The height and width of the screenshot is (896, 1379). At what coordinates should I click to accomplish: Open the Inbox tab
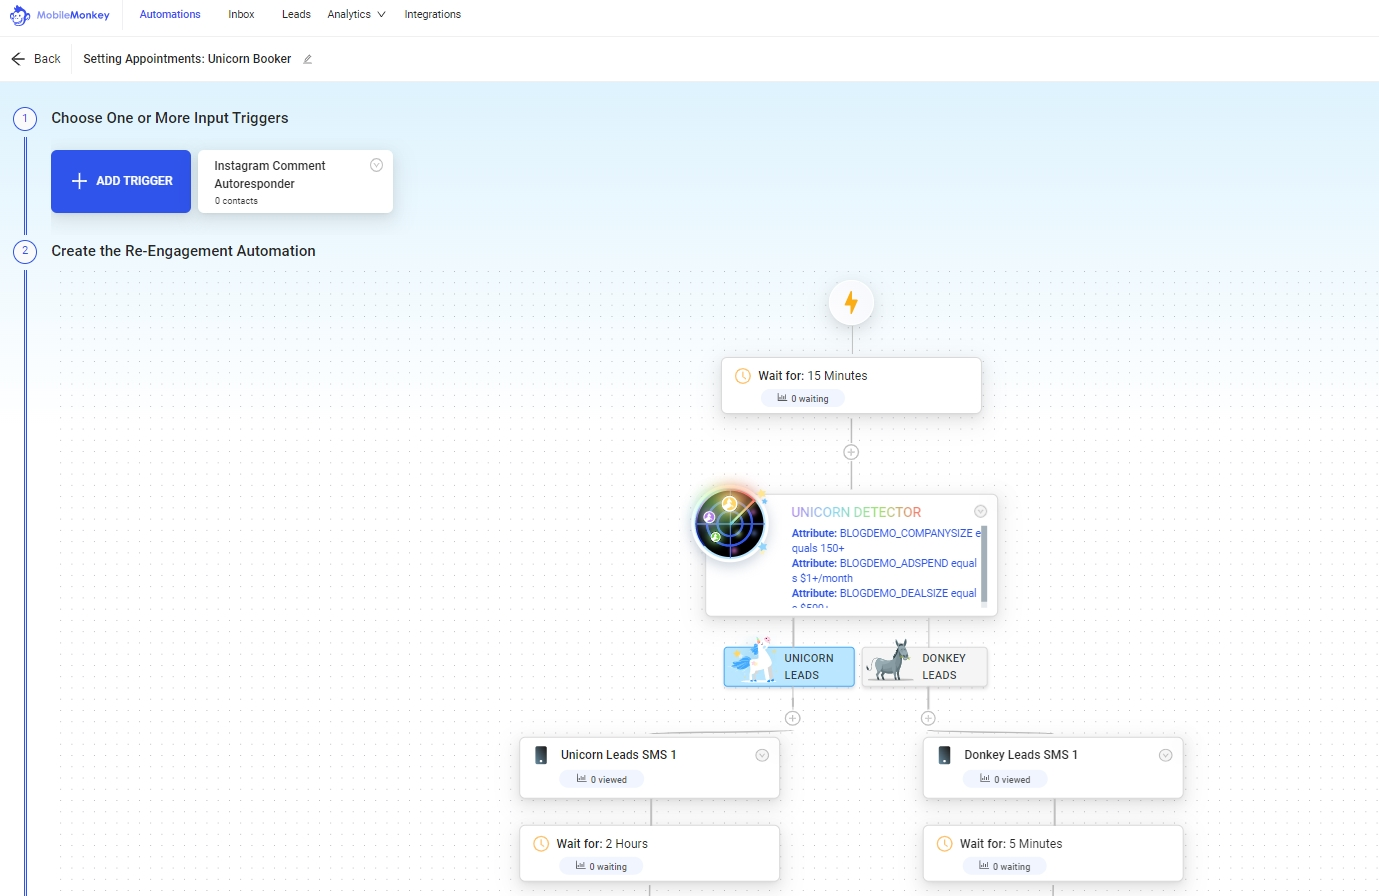(241, 14)
